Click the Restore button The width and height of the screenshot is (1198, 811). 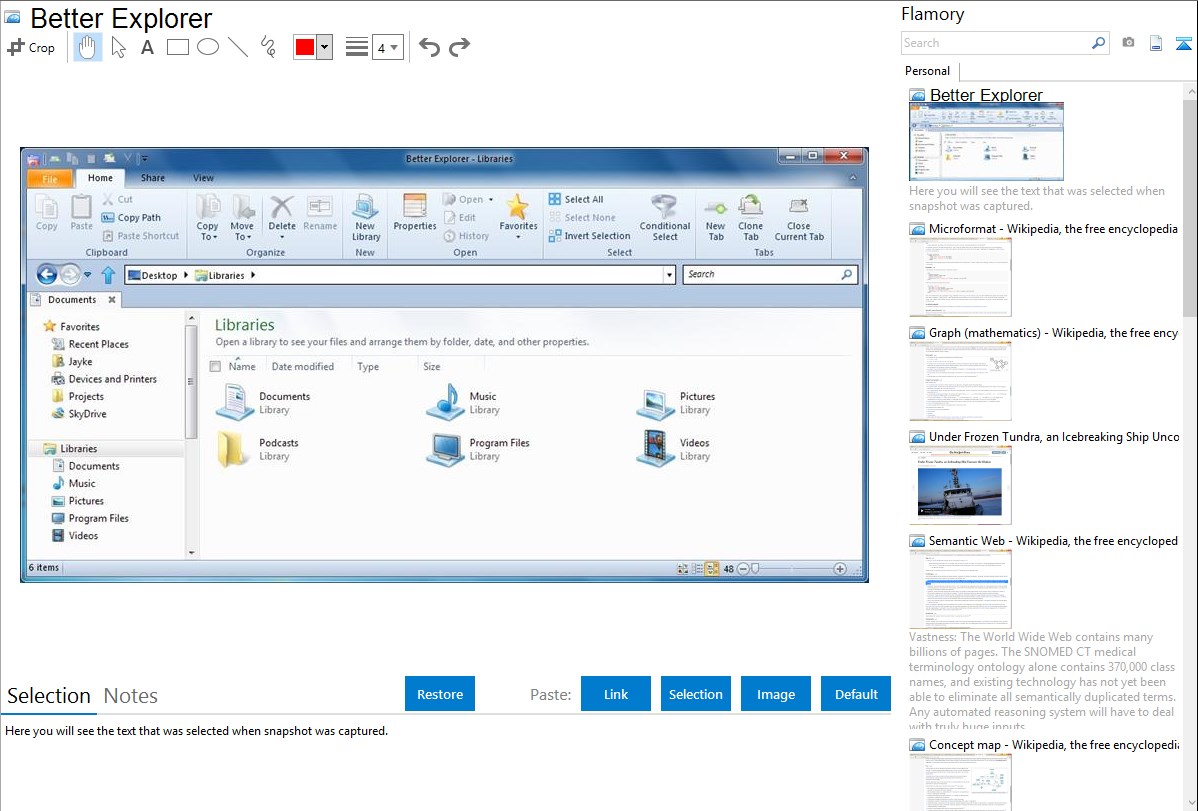tap(440, 694)
